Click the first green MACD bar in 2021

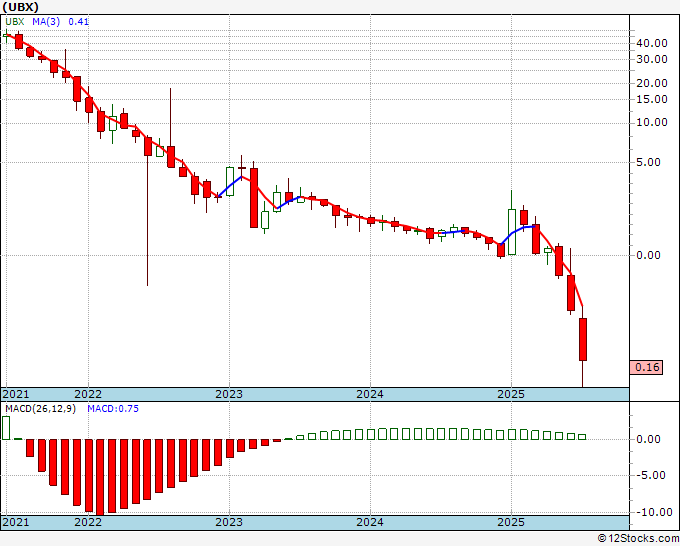click(6, 428)
